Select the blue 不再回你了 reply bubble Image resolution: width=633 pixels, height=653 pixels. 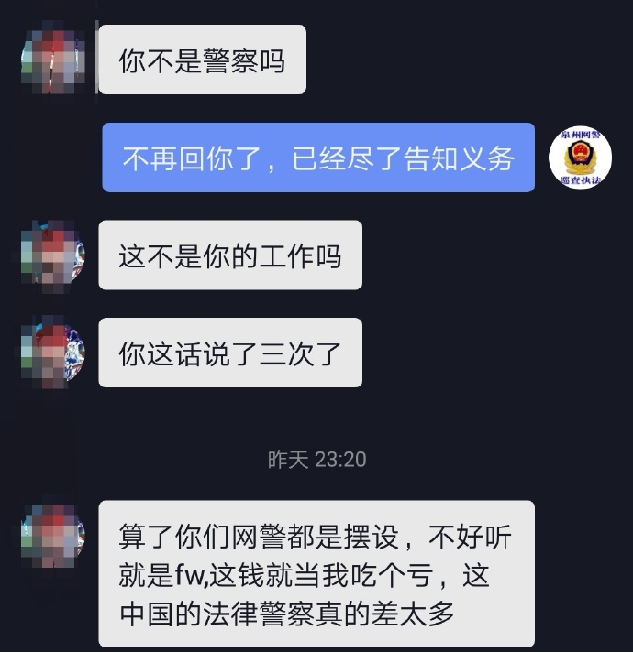coord(319,157)
